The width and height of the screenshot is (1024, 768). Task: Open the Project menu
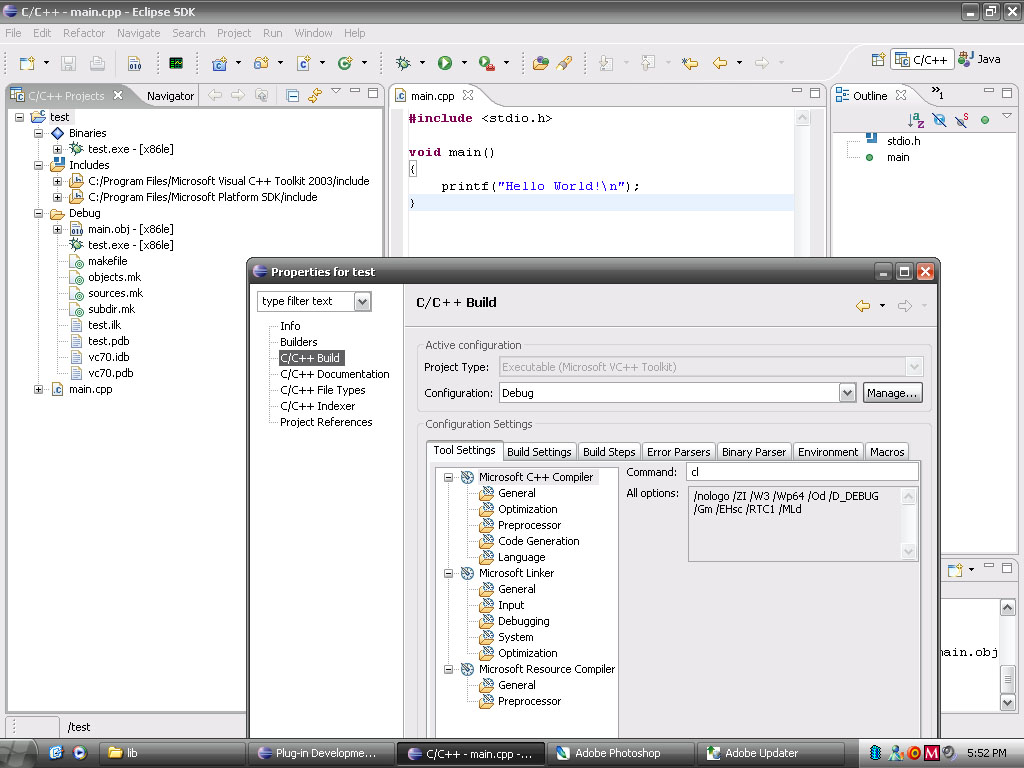(x=234, y=33)
